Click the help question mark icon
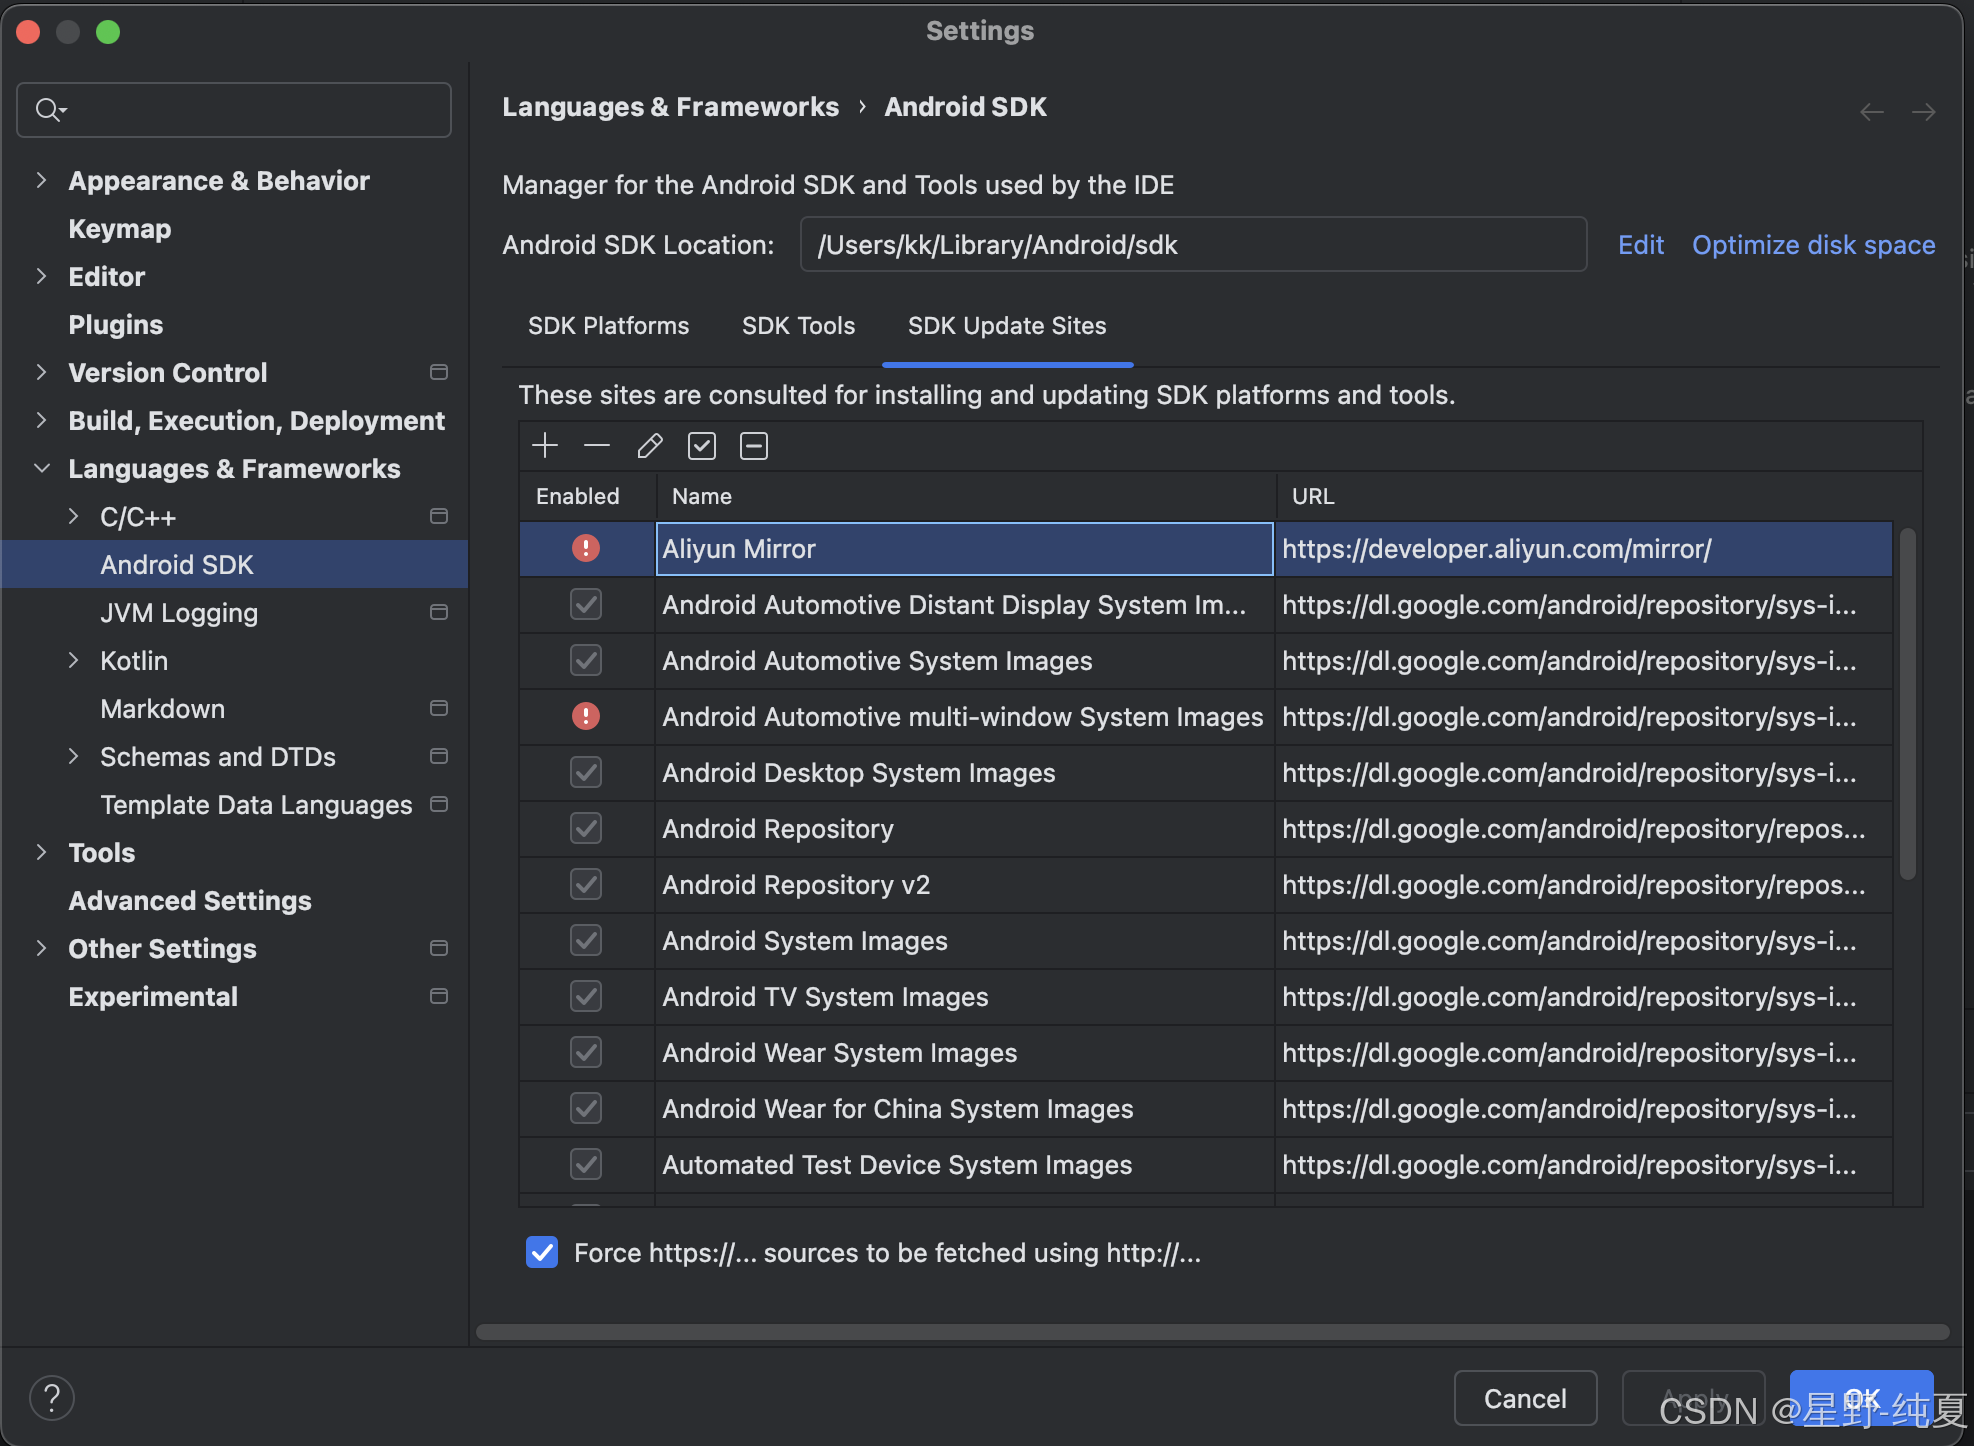This screenshot has width=1974, height=1446. (52, 1397)
